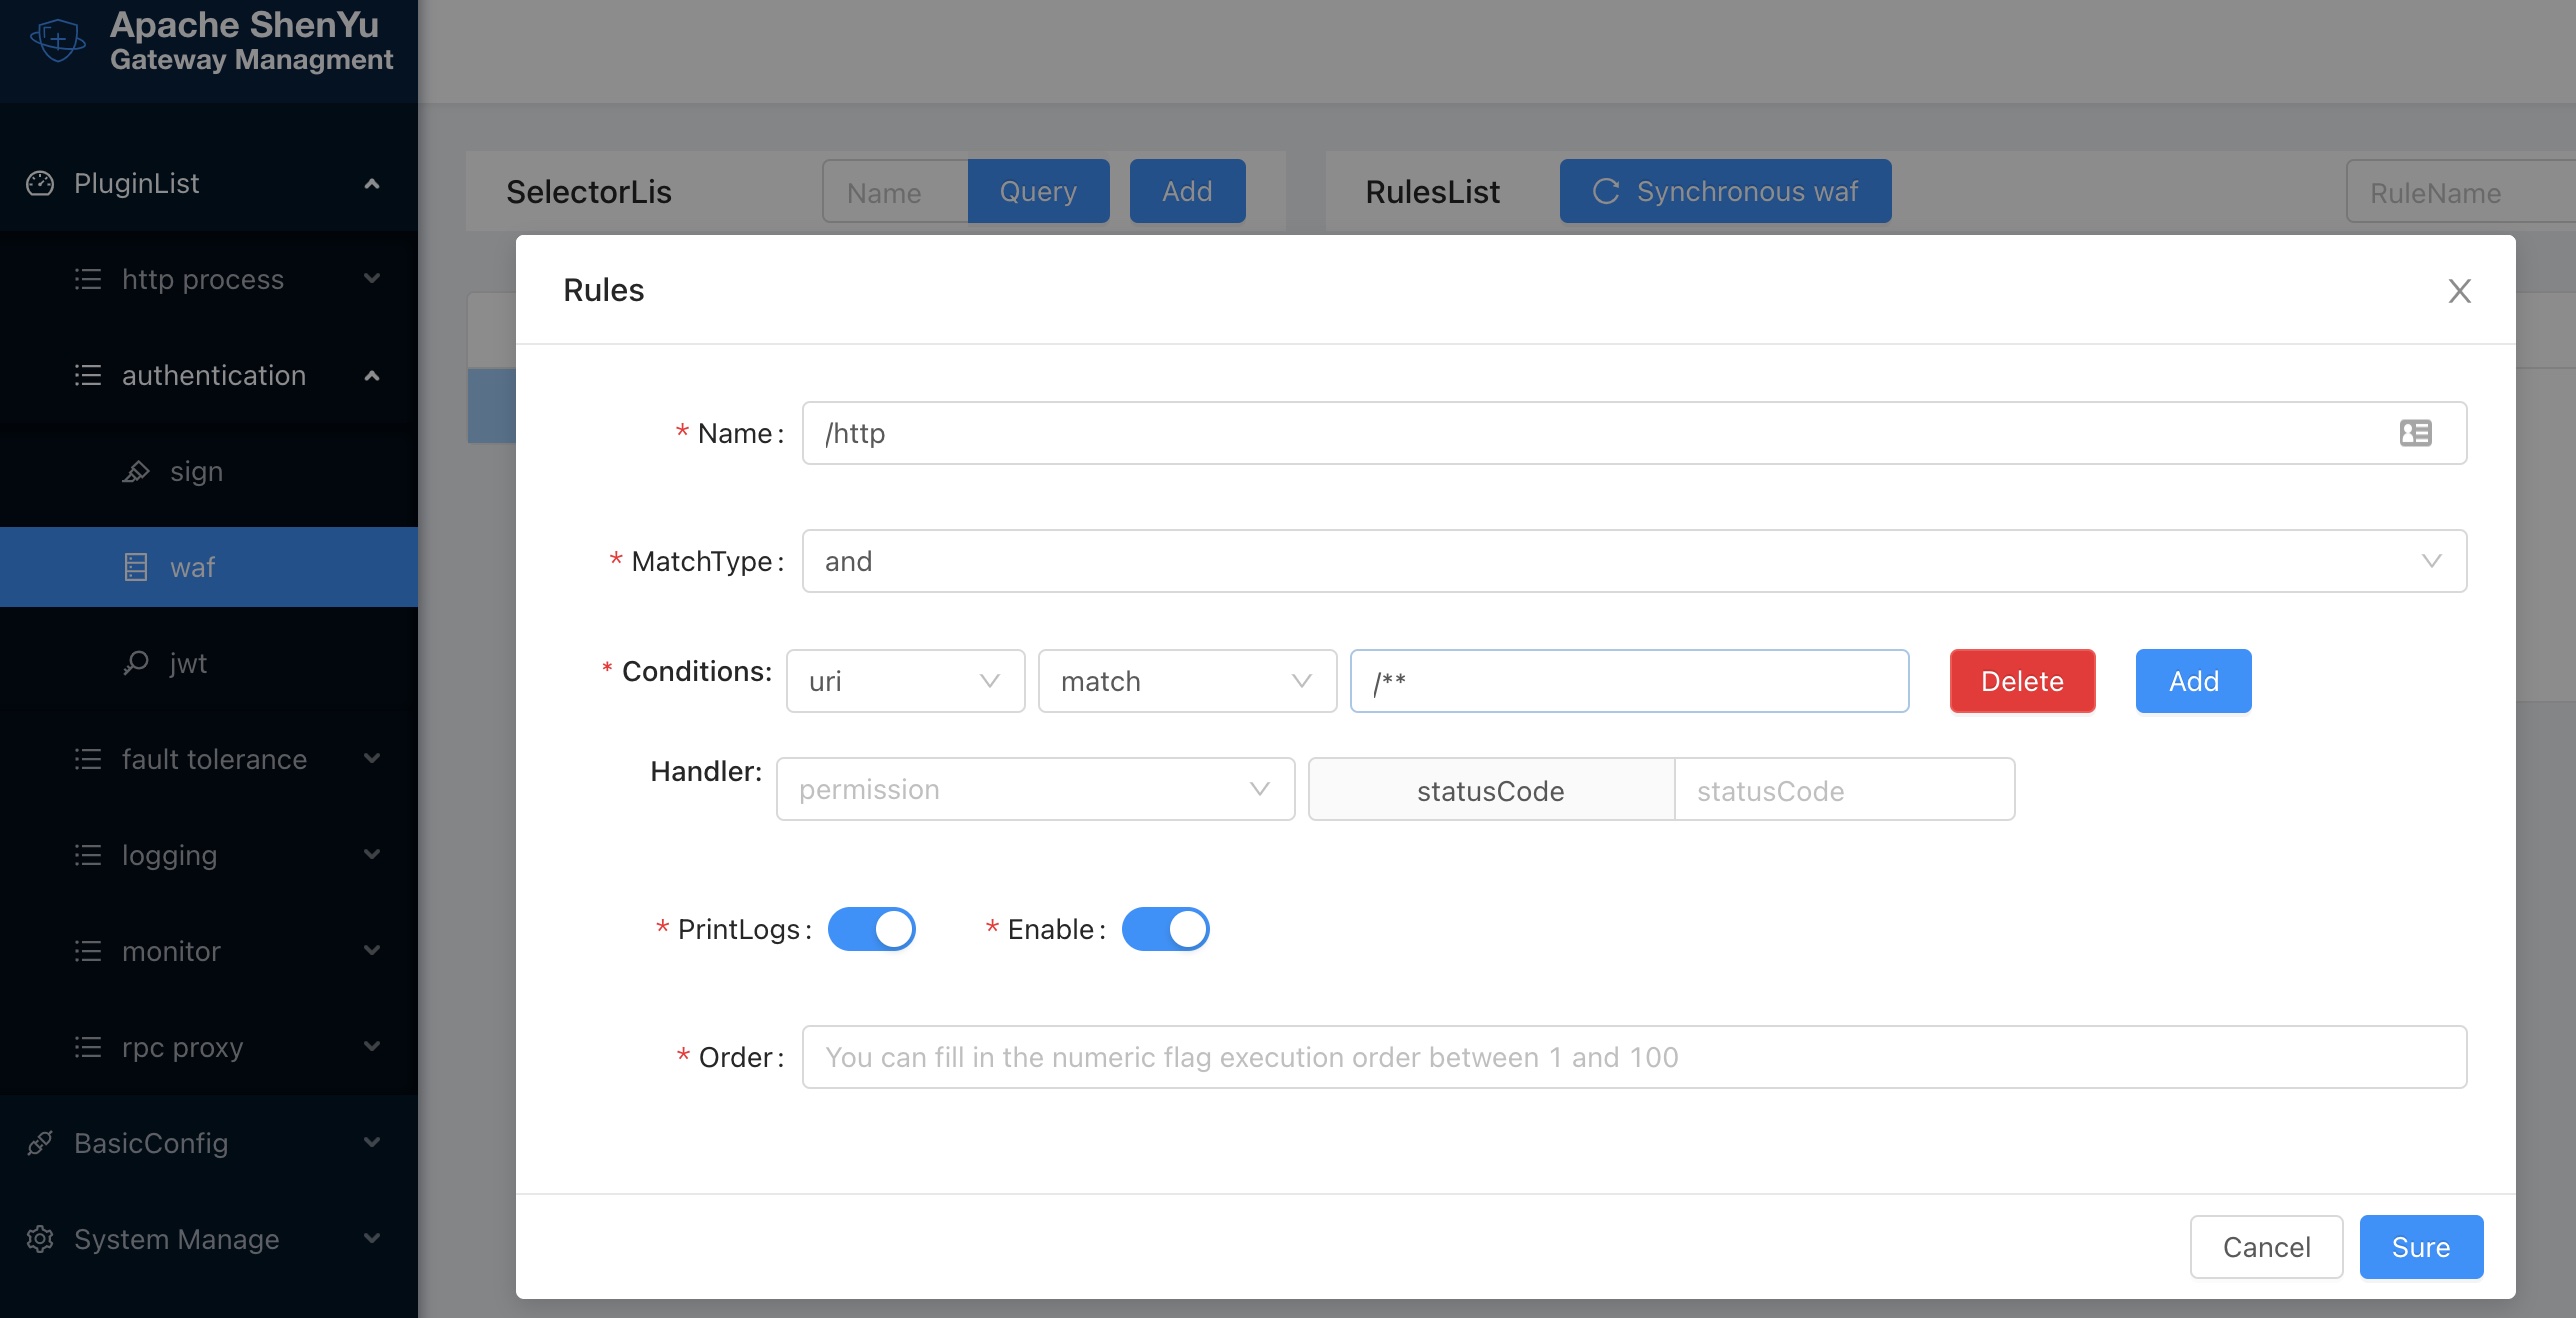Image resolution: width=2576 pixels, height=1318 pixels.
Task: Click the red Delete condition button
Action: click(2021, 681)
